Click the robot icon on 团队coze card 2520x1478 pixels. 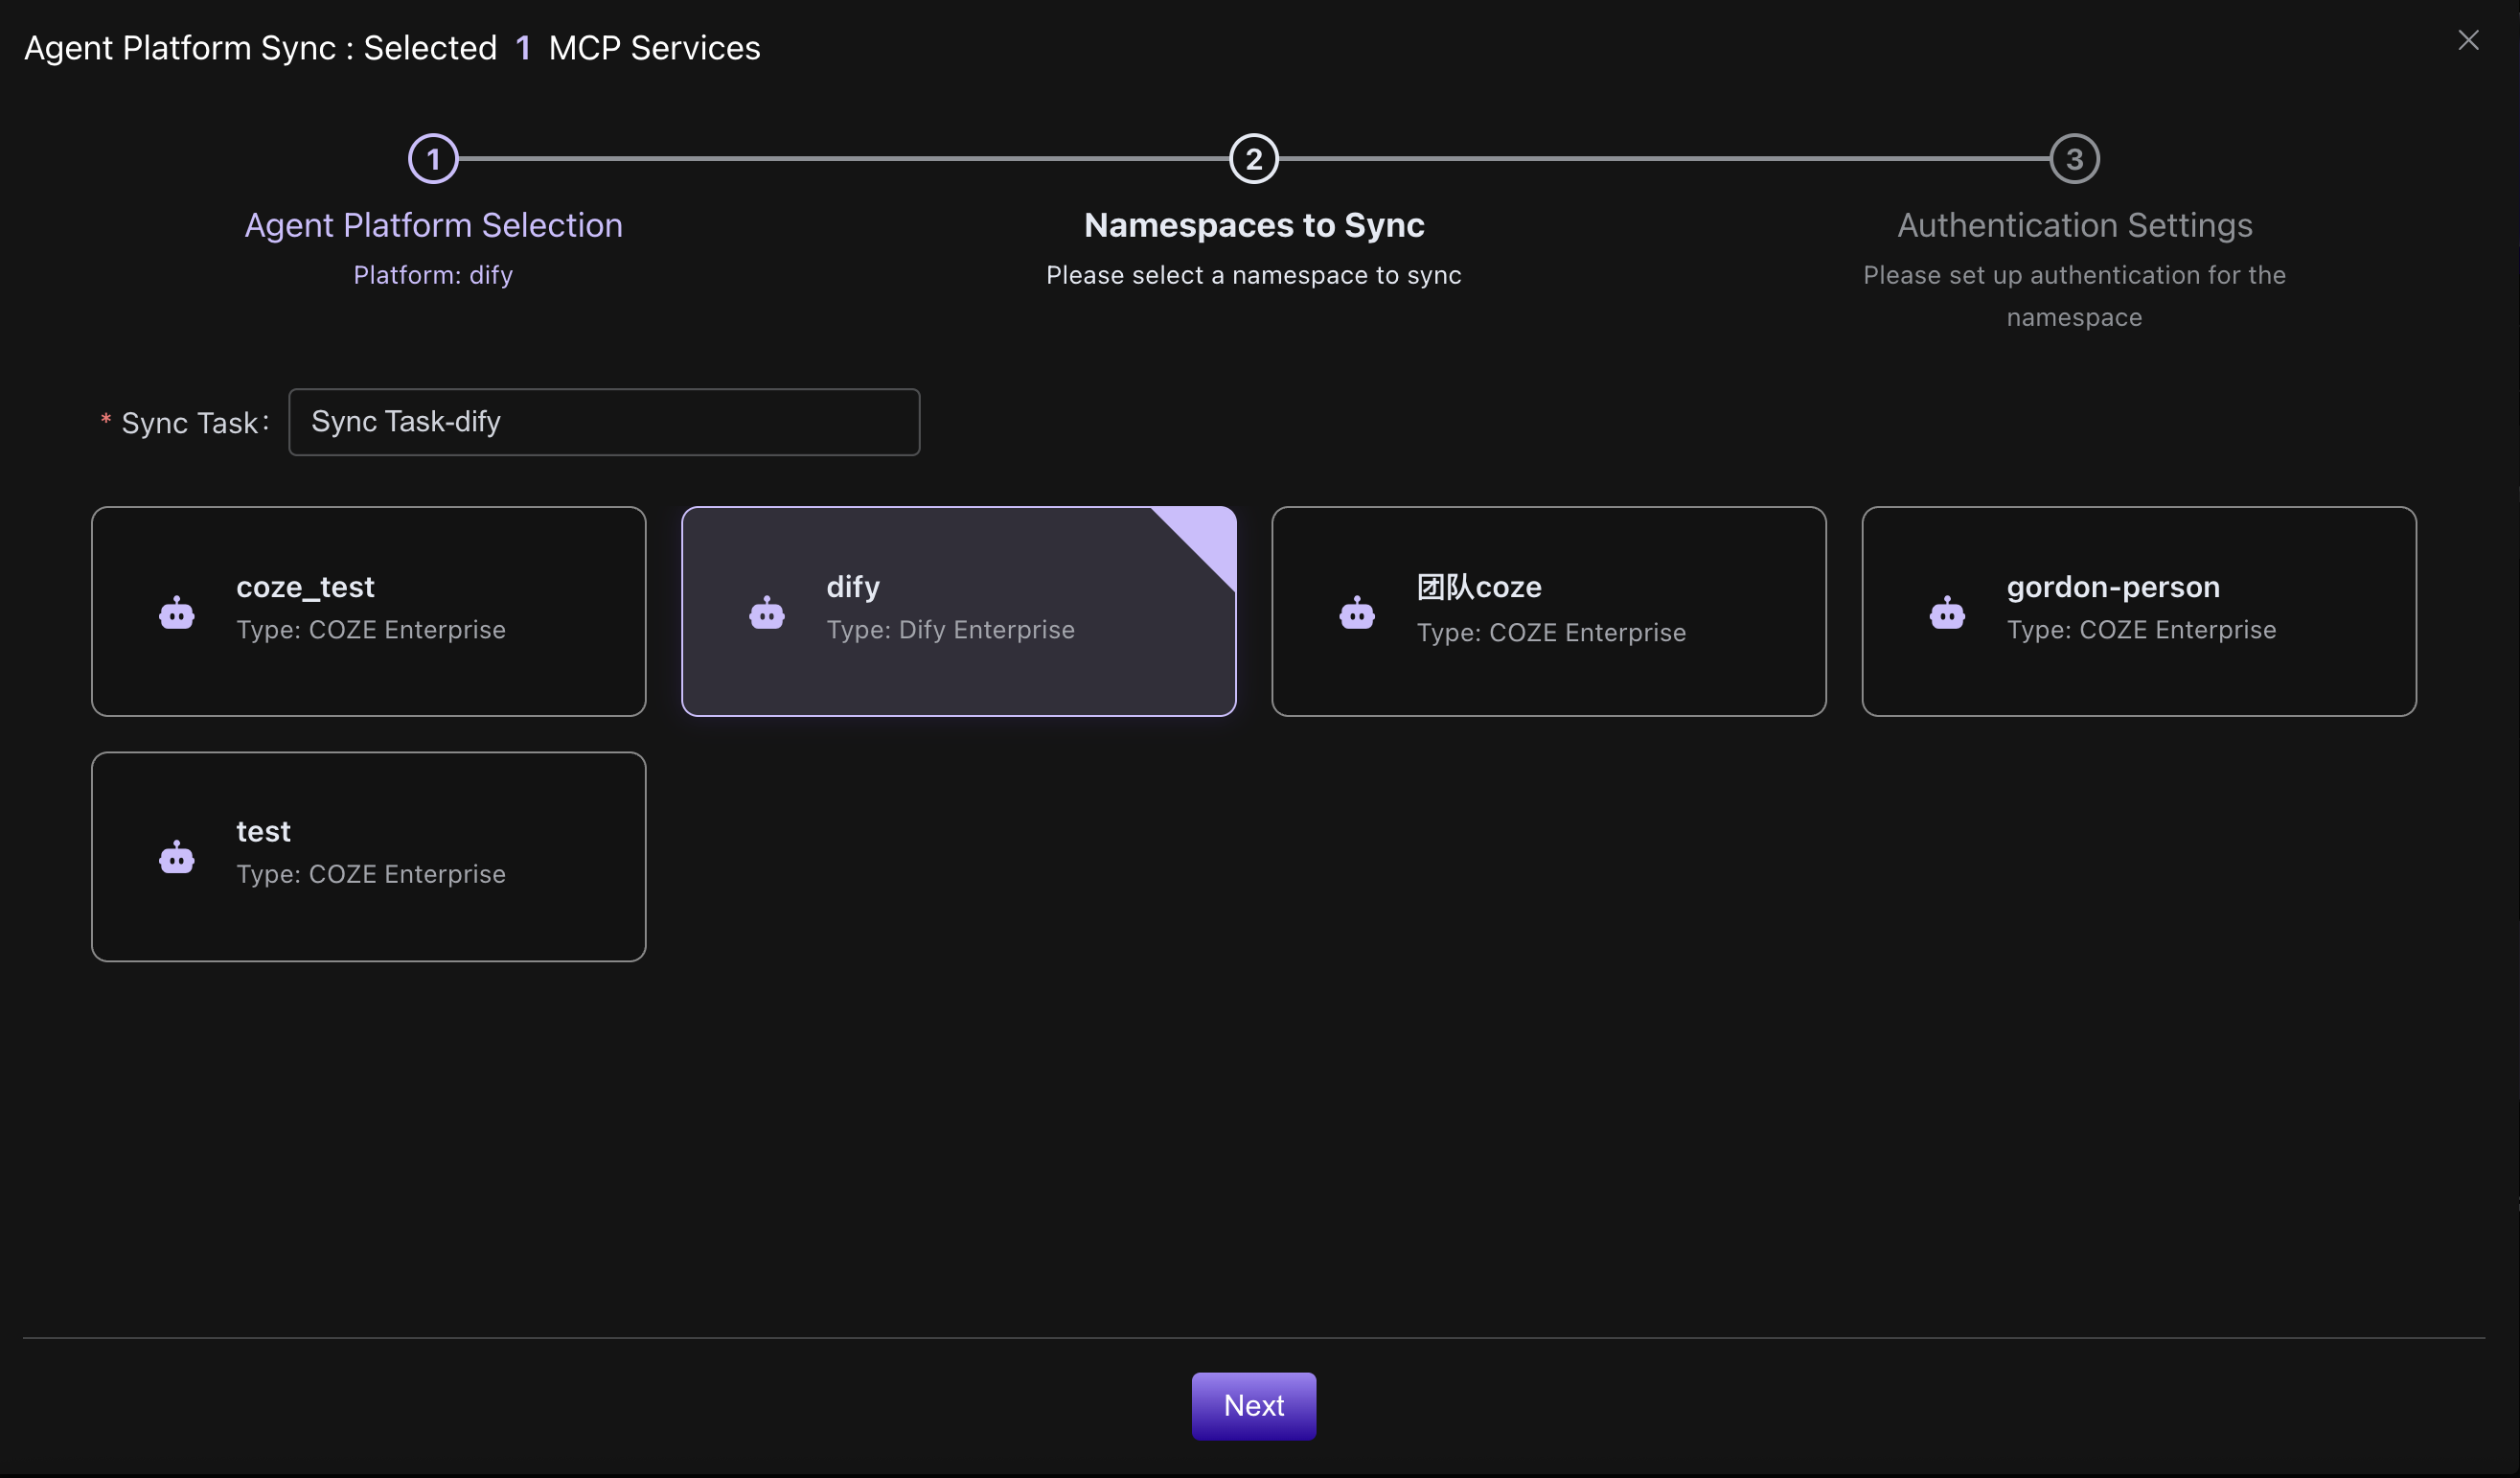point(1357,612)
